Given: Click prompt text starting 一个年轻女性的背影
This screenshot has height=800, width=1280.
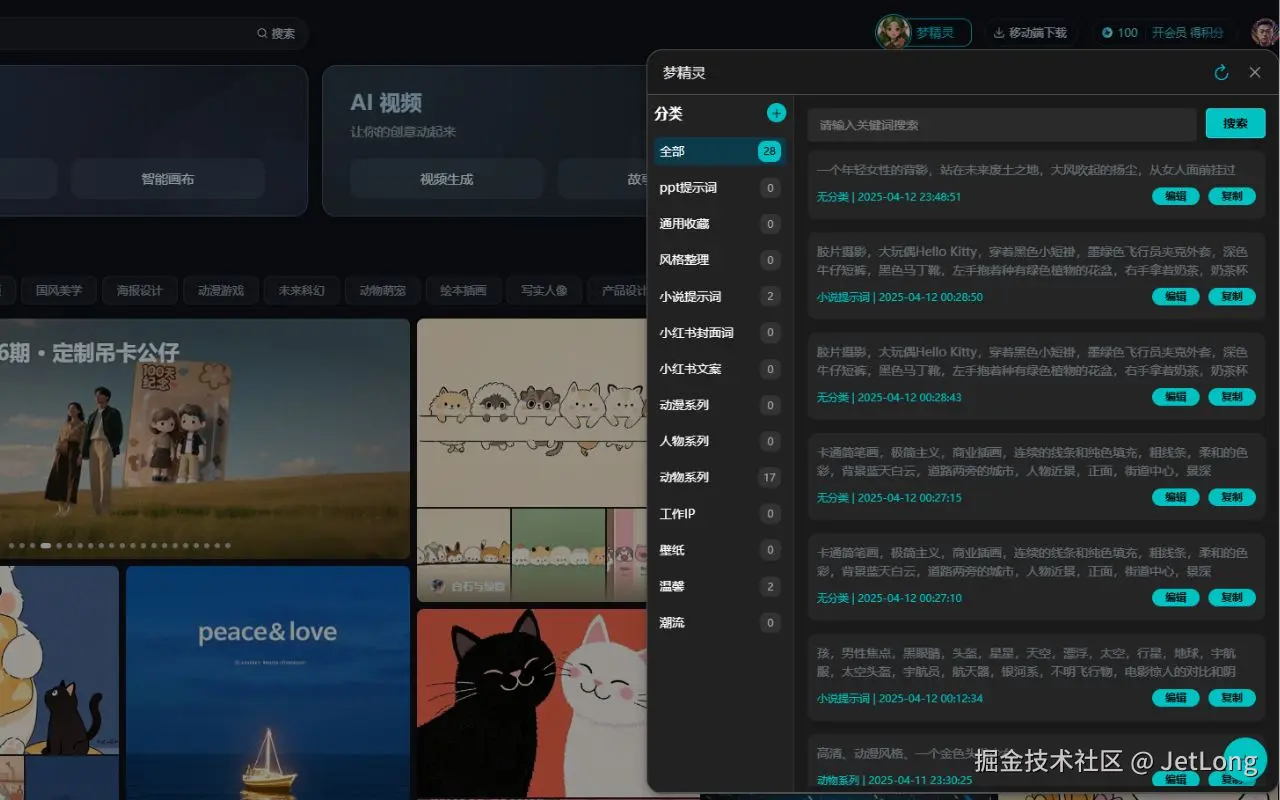Looking at the screenshot, I should 1026,170.
